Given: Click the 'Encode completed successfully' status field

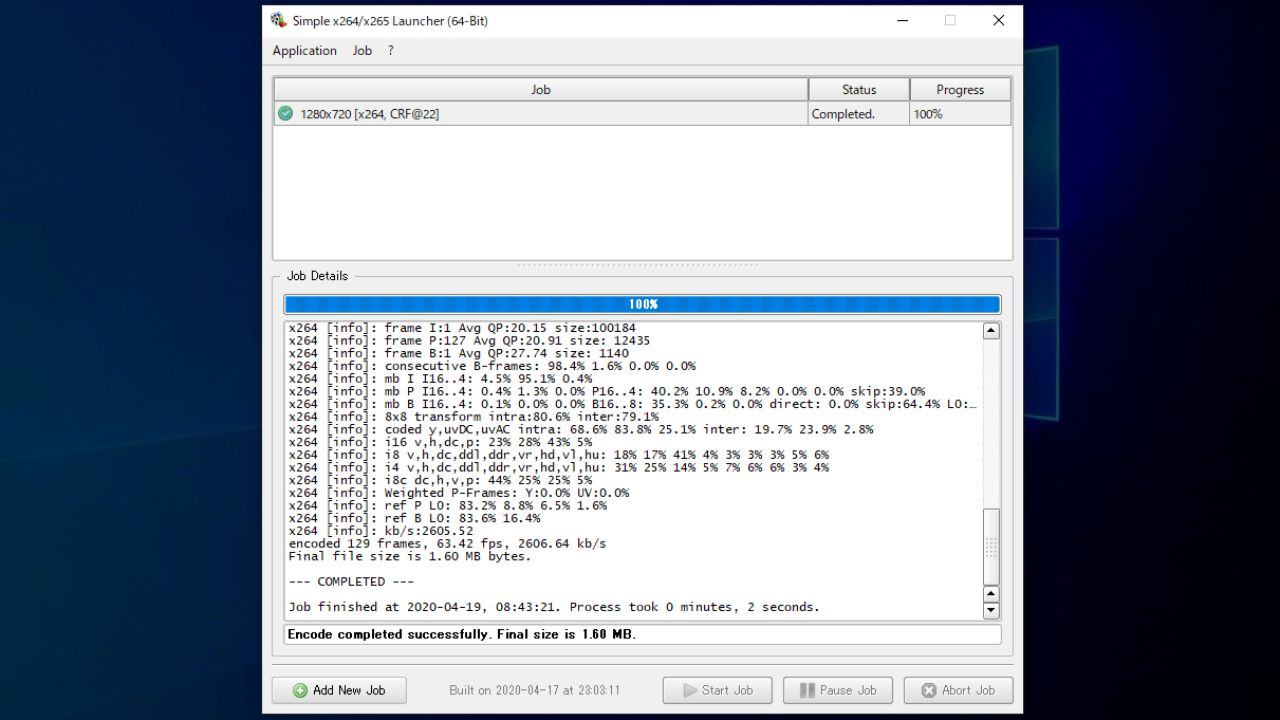Looking at the screenshot, I should coord(642,634).
